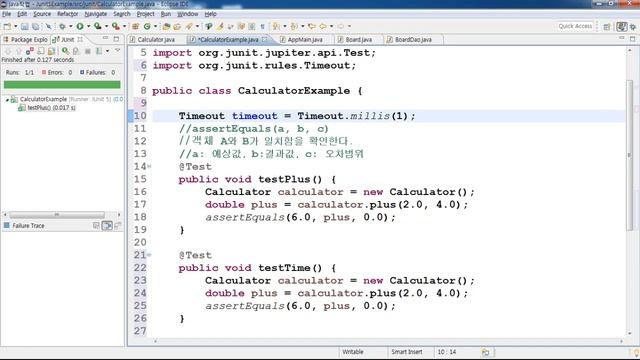Open the New file dropdown arrow
The width and height of the screenshot is (640, 360).
[16, 27]
